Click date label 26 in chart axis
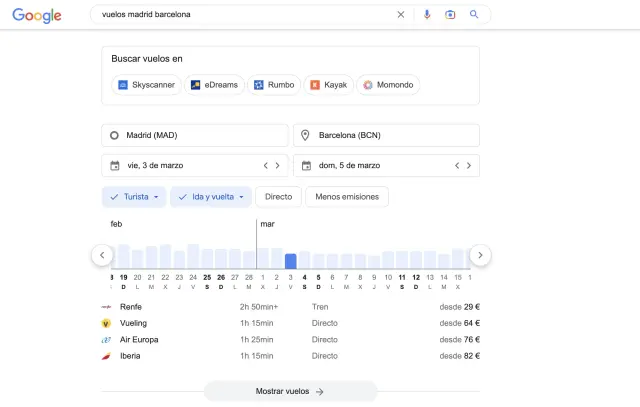640x407 pixels. [221, 278]
